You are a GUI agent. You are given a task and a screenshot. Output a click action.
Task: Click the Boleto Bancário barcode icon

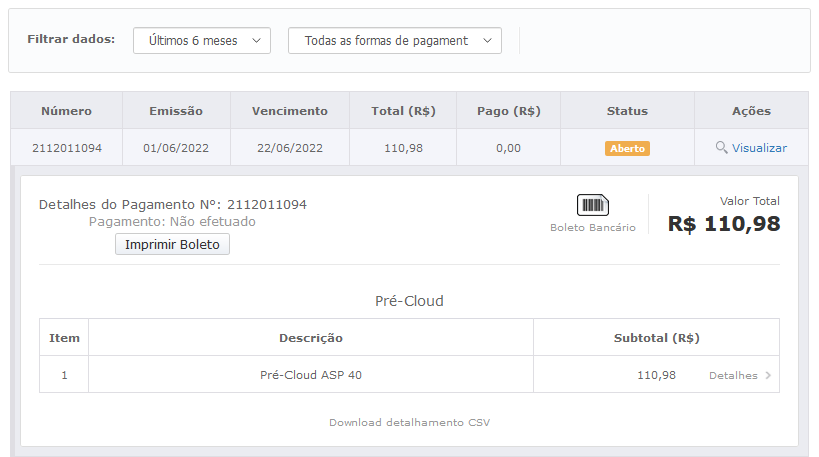(x=593, y=205)
